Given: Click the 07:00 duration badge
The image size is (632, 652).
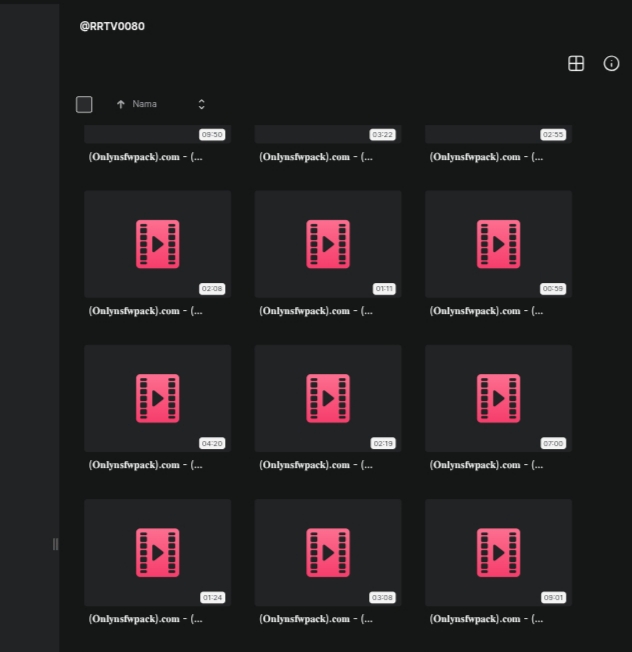Looking at the screenshot, I should 553,443.
